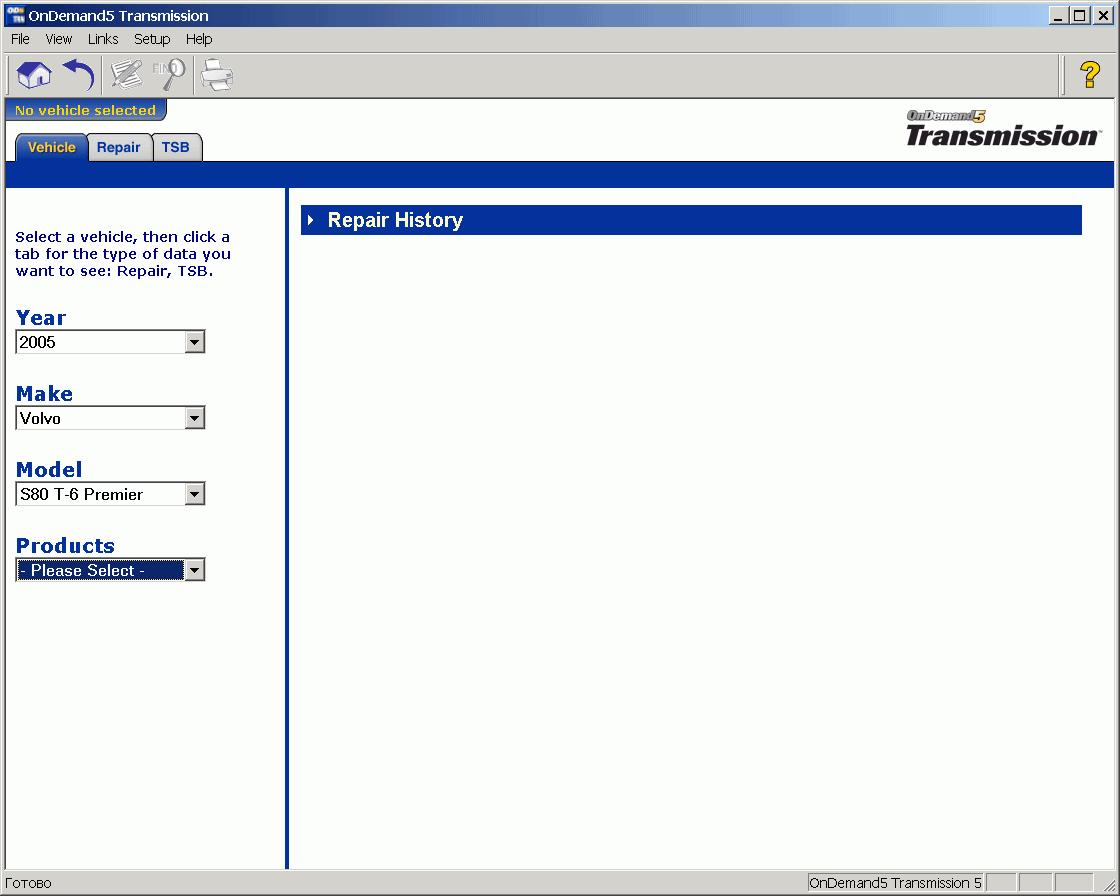Click the Print icon on the toolbar
1120x896 pixels.
pos(216,74)
